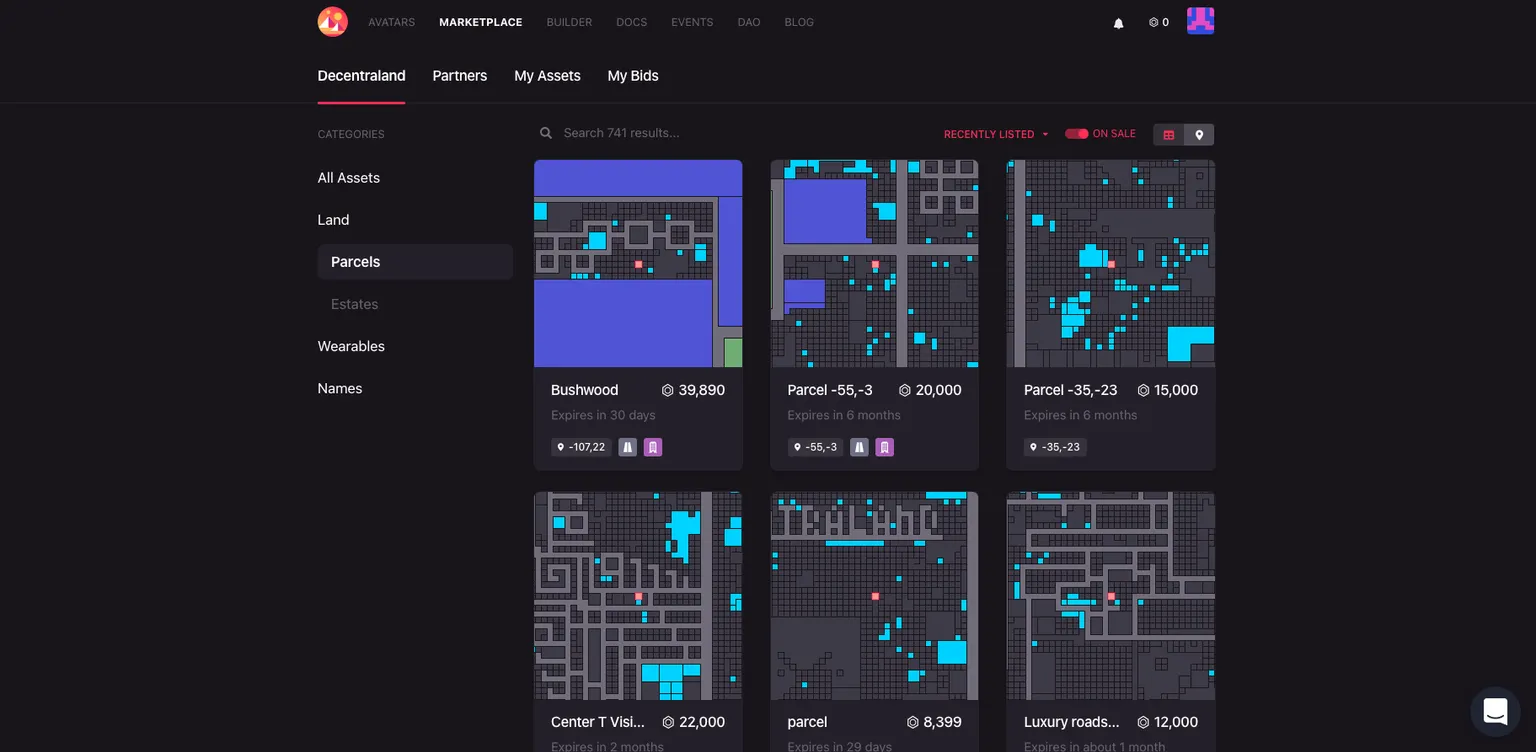
Task: Switch to map view using the pin icon
Action: 1199,134
